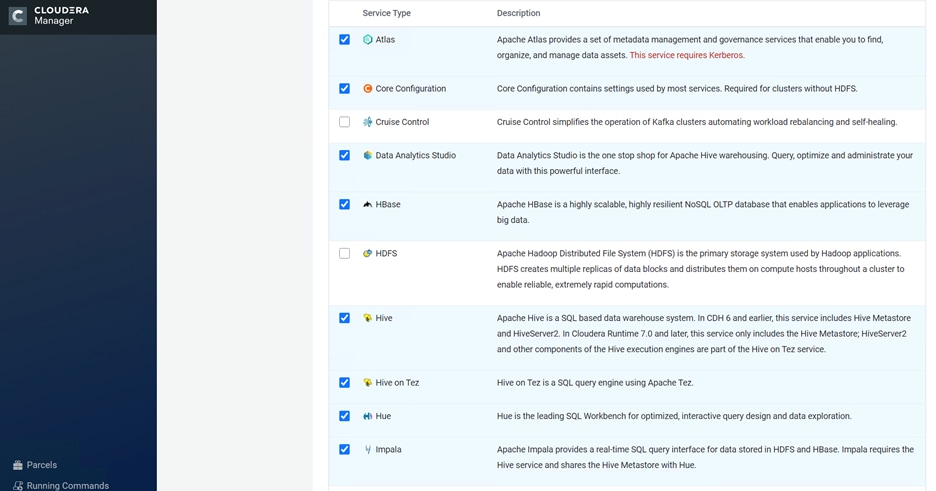The width and height of the screenshot is (936, 491).
Task: Click the Hue service icon
Action: pyautogui.click(x=368, y=416)
